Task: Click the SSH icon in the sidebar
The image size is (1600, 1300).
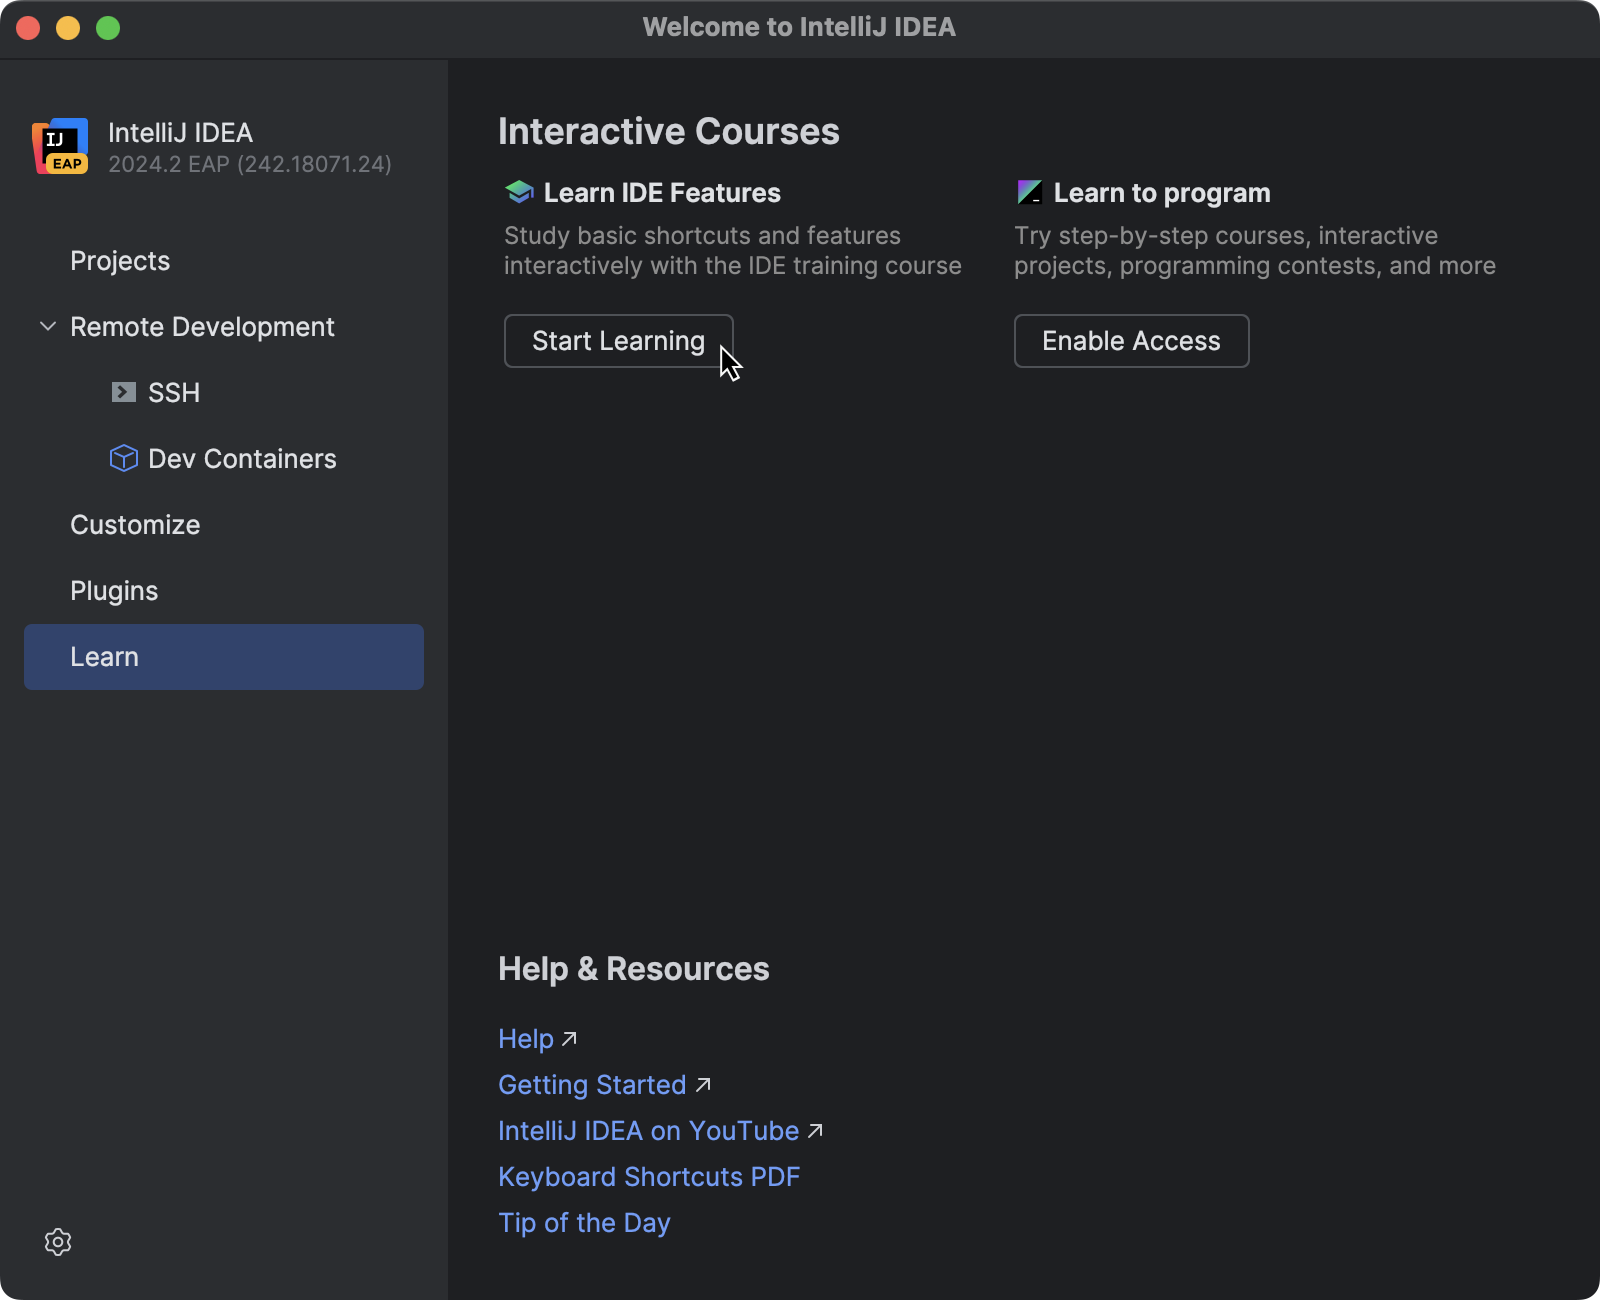Action: pyautogui.click(x=123, y=392)
